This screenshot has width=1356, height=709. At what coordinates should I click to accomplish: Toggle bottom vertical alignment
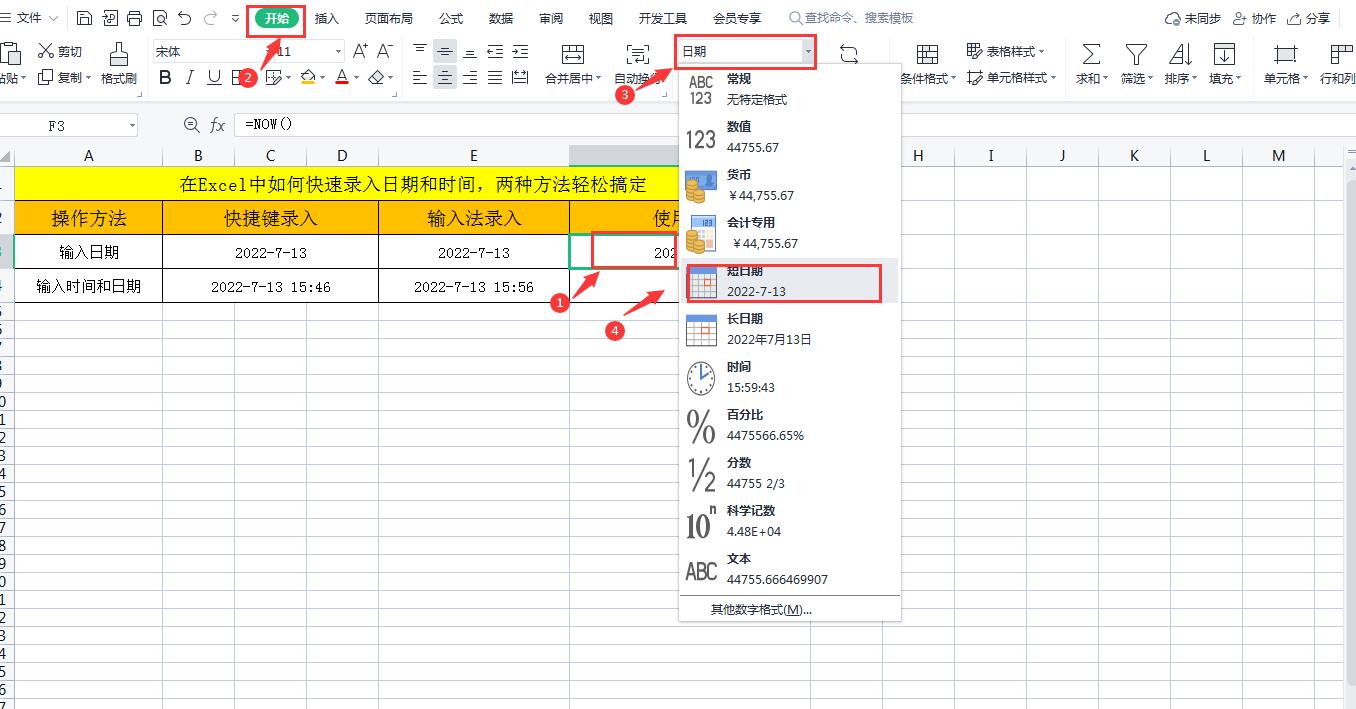pos(470,51)
